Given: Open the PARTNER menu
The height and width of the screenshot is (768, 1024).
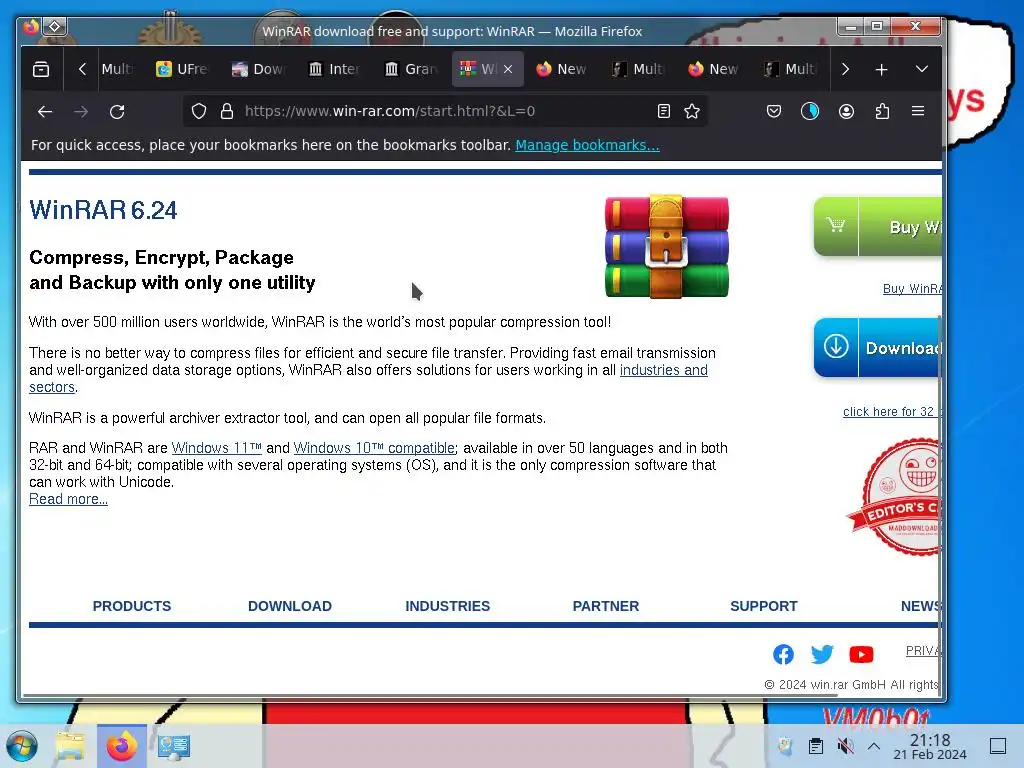Looking at the screenshot, I should [605, 606].
